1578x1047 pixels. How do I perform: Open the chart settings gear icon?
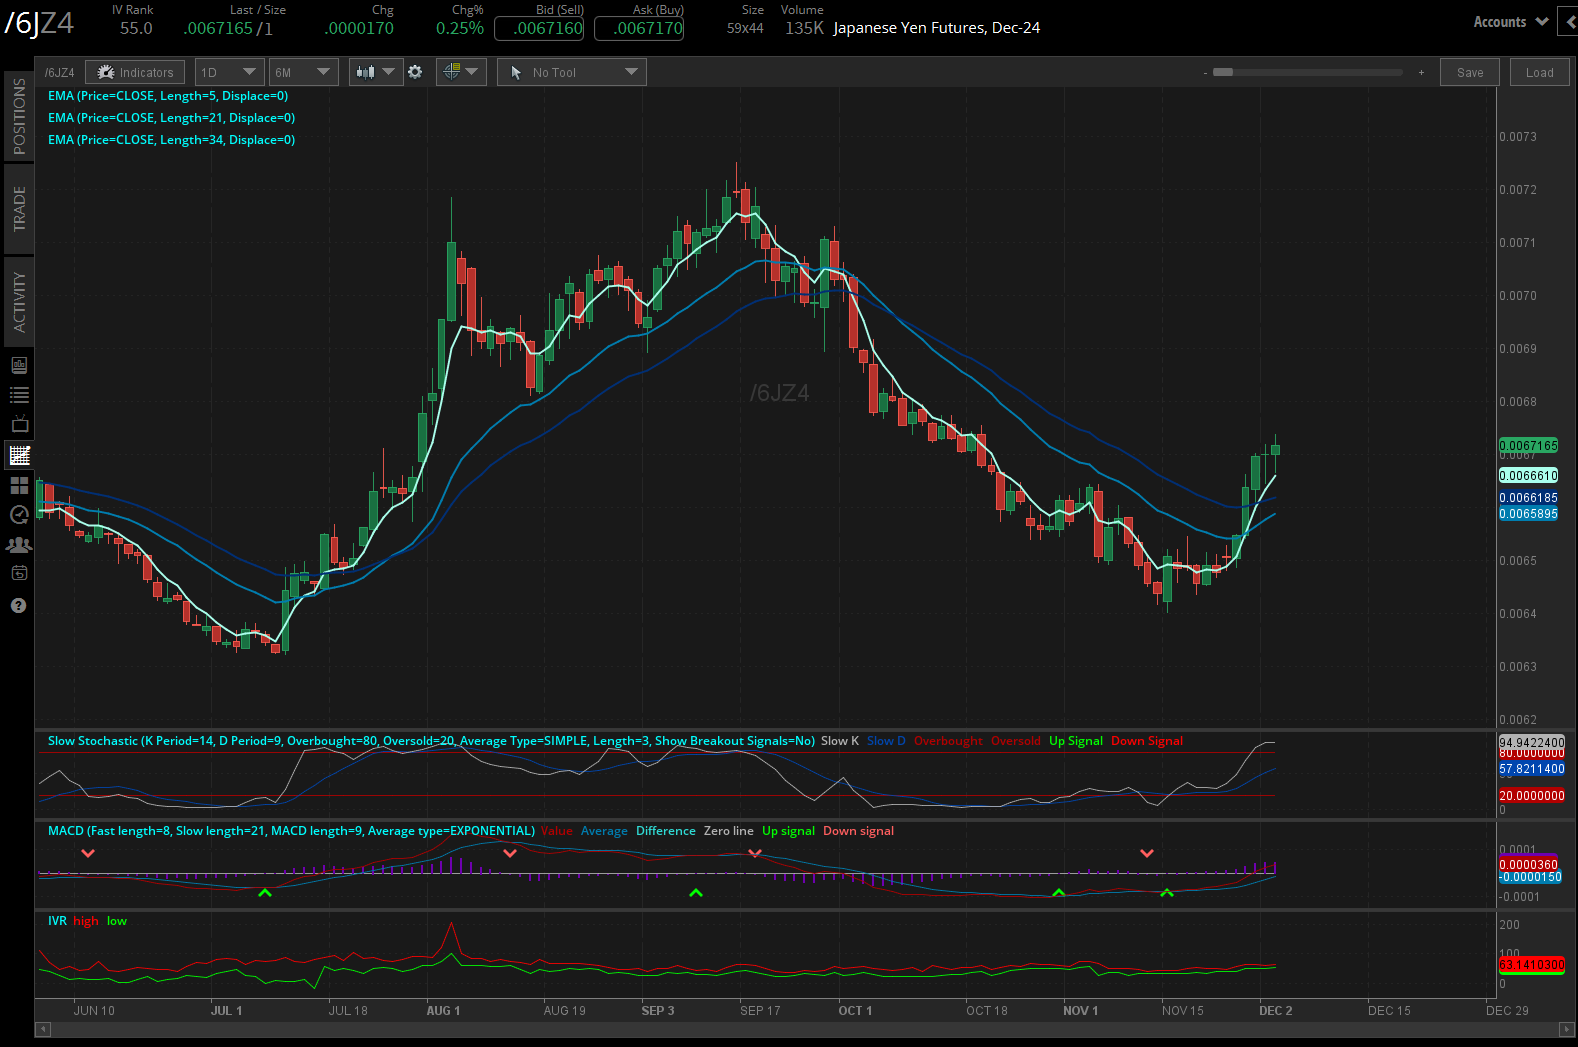(415, 72)
